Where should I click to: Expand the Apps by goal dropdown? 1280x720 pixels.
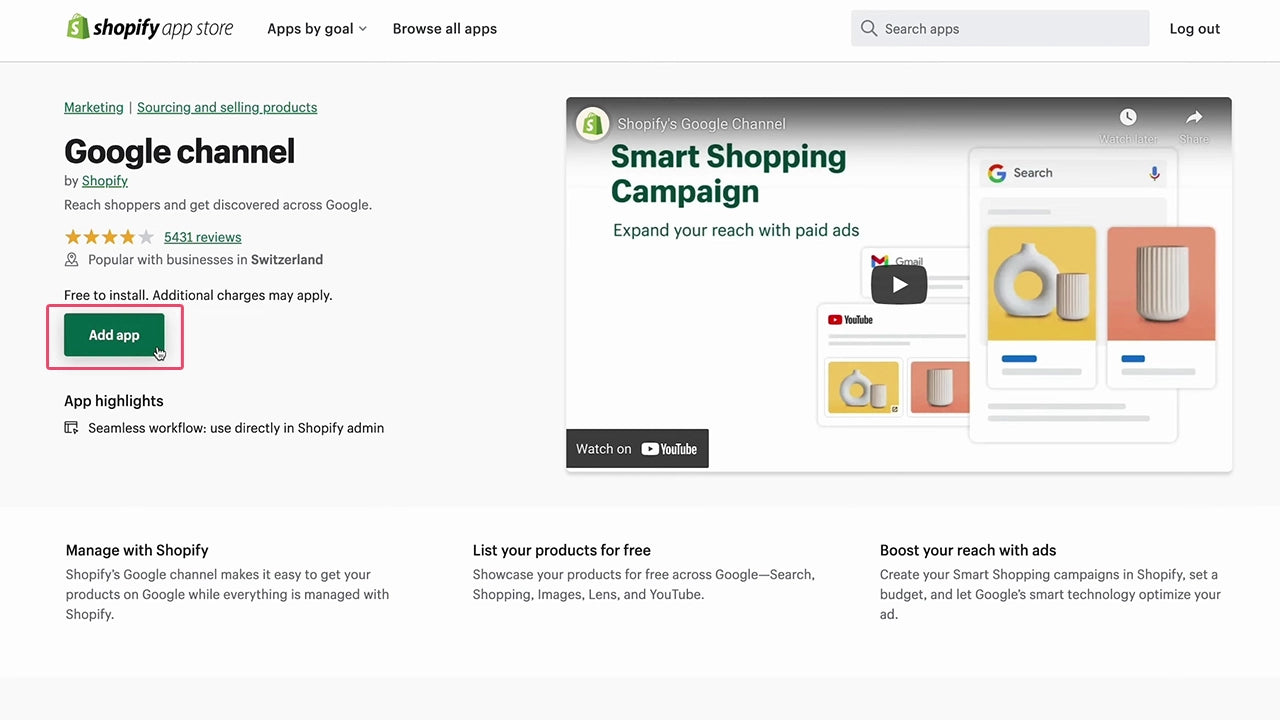point(316,29)
